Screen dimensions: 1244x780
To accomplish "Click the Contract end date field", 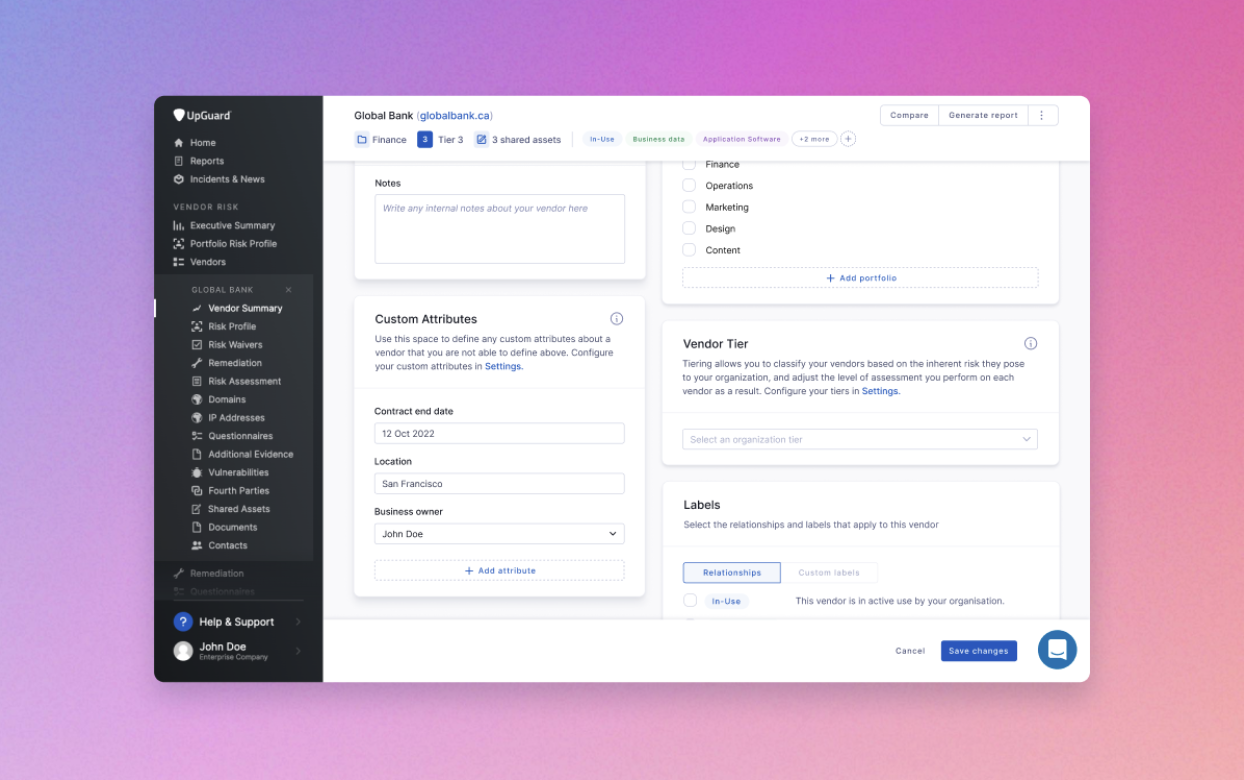I will tap(499, 433).
